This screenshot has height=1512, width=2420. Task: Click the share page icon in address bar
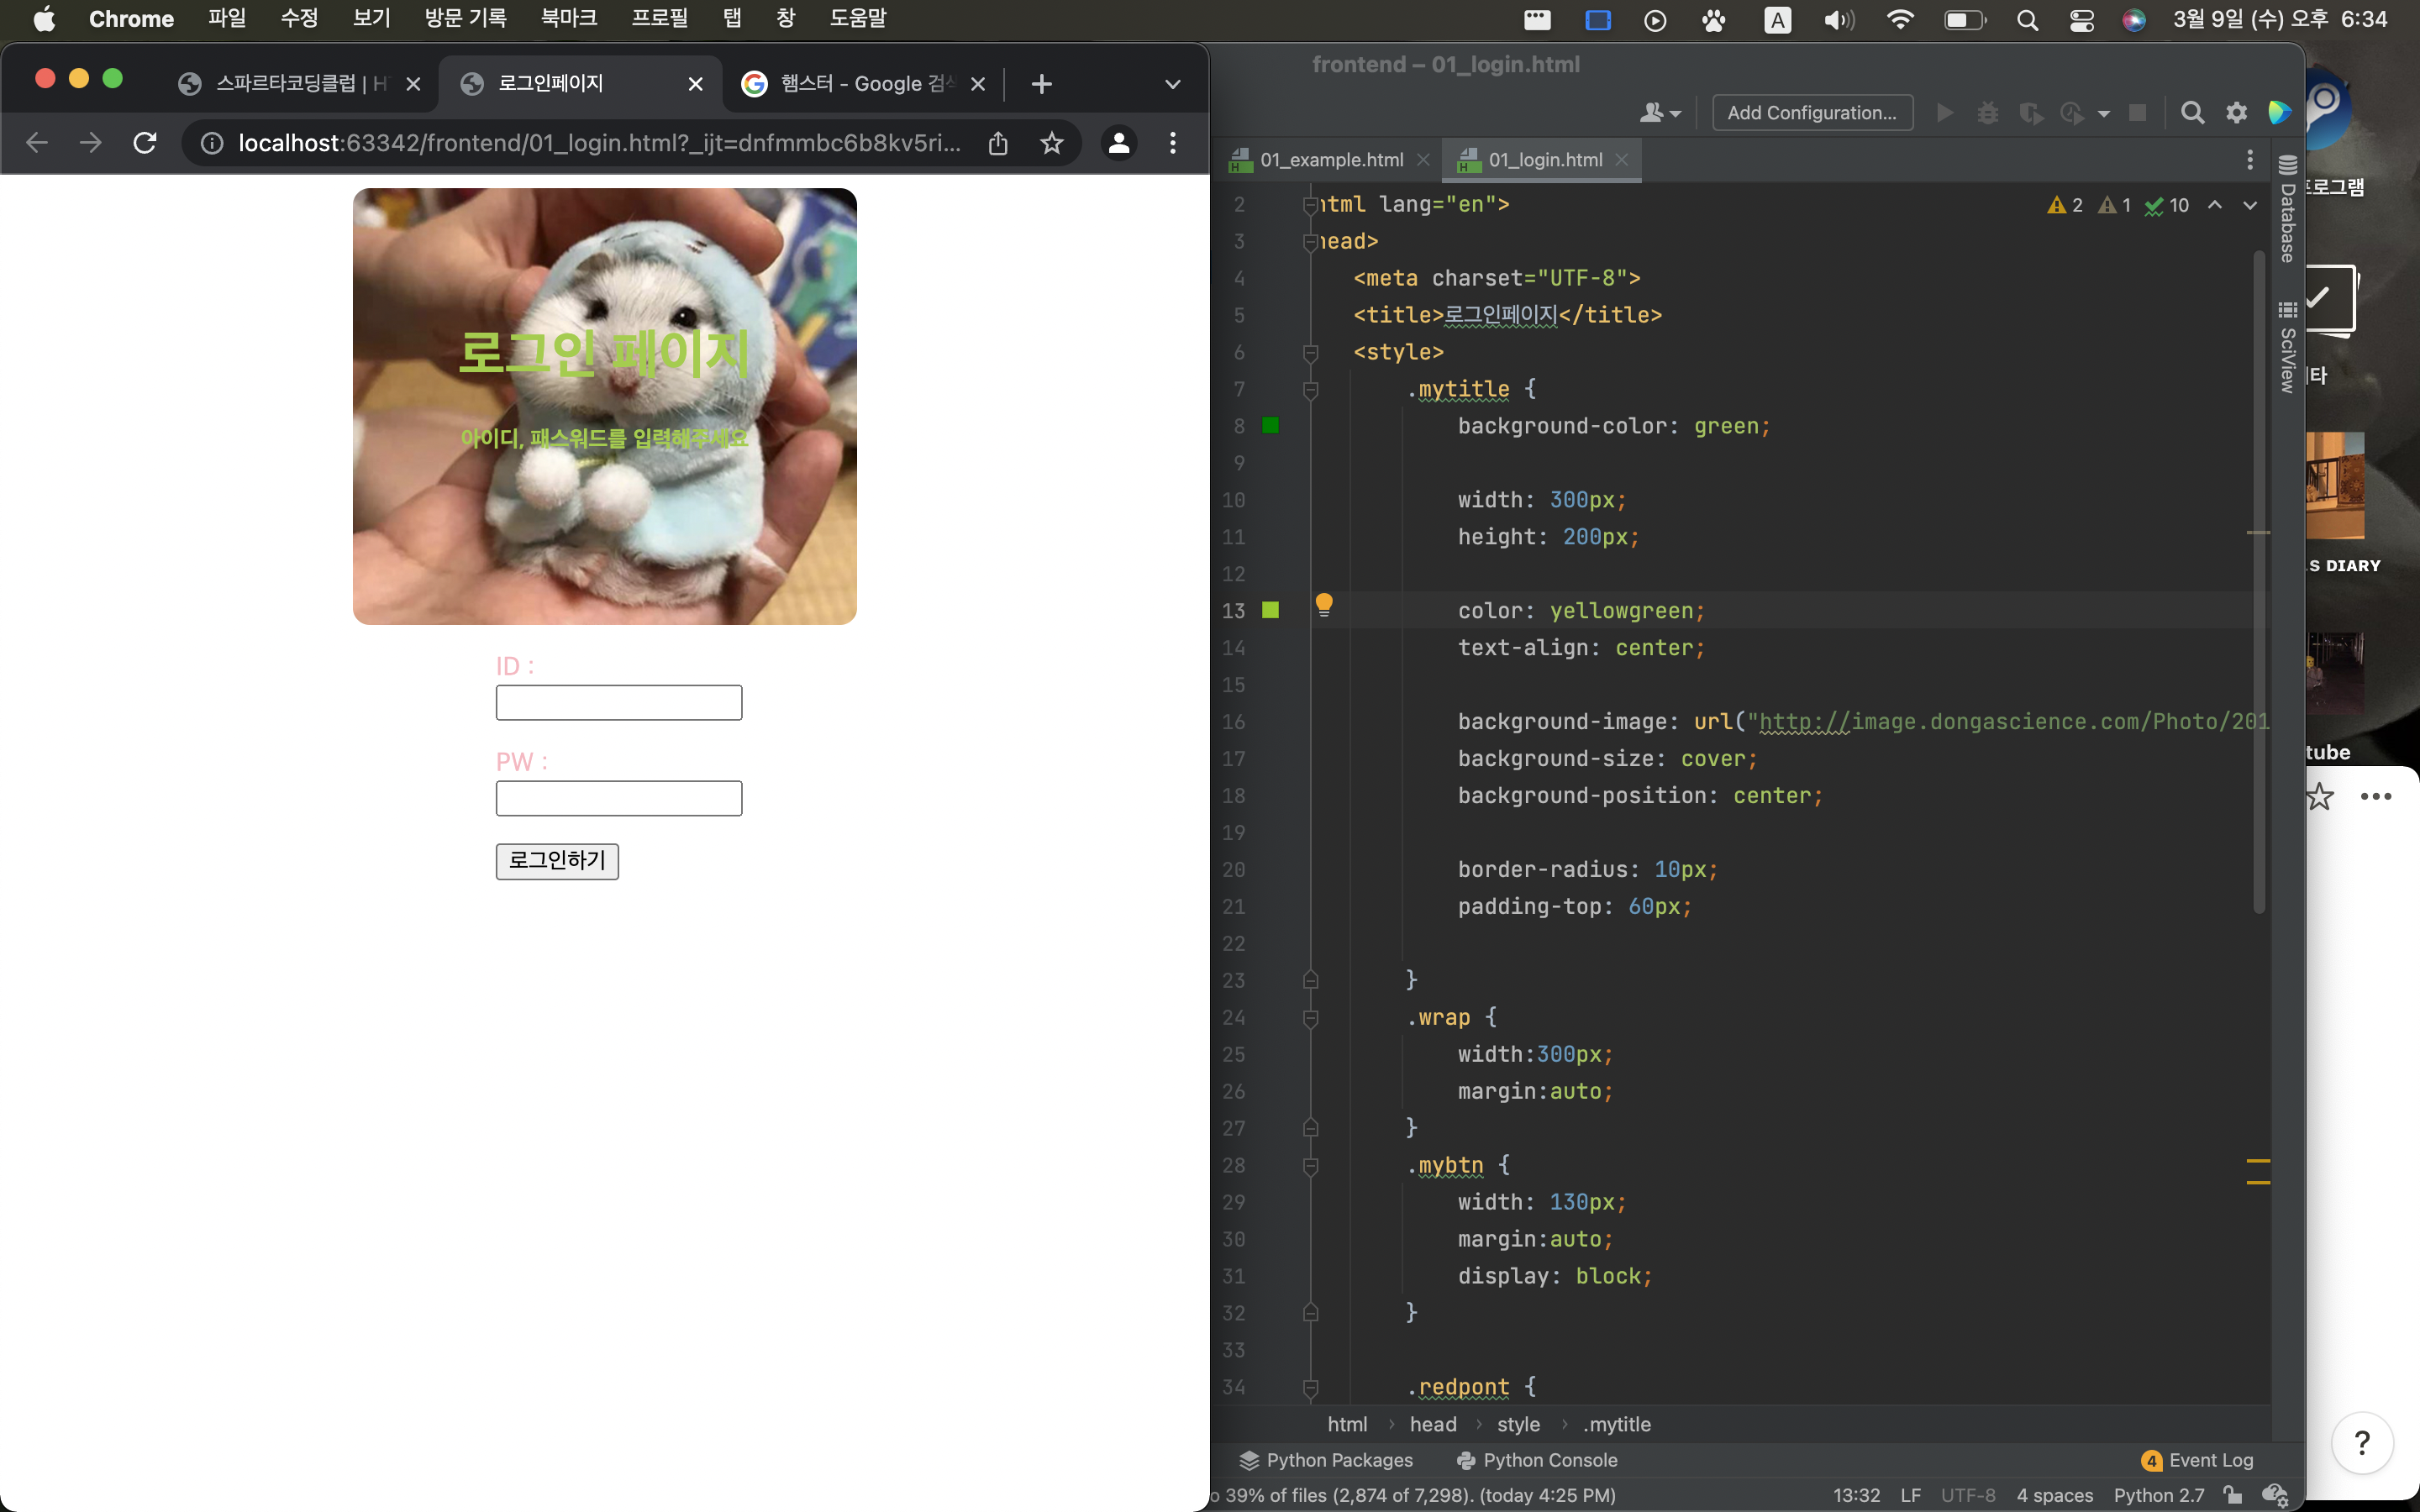tap(997, 143)
